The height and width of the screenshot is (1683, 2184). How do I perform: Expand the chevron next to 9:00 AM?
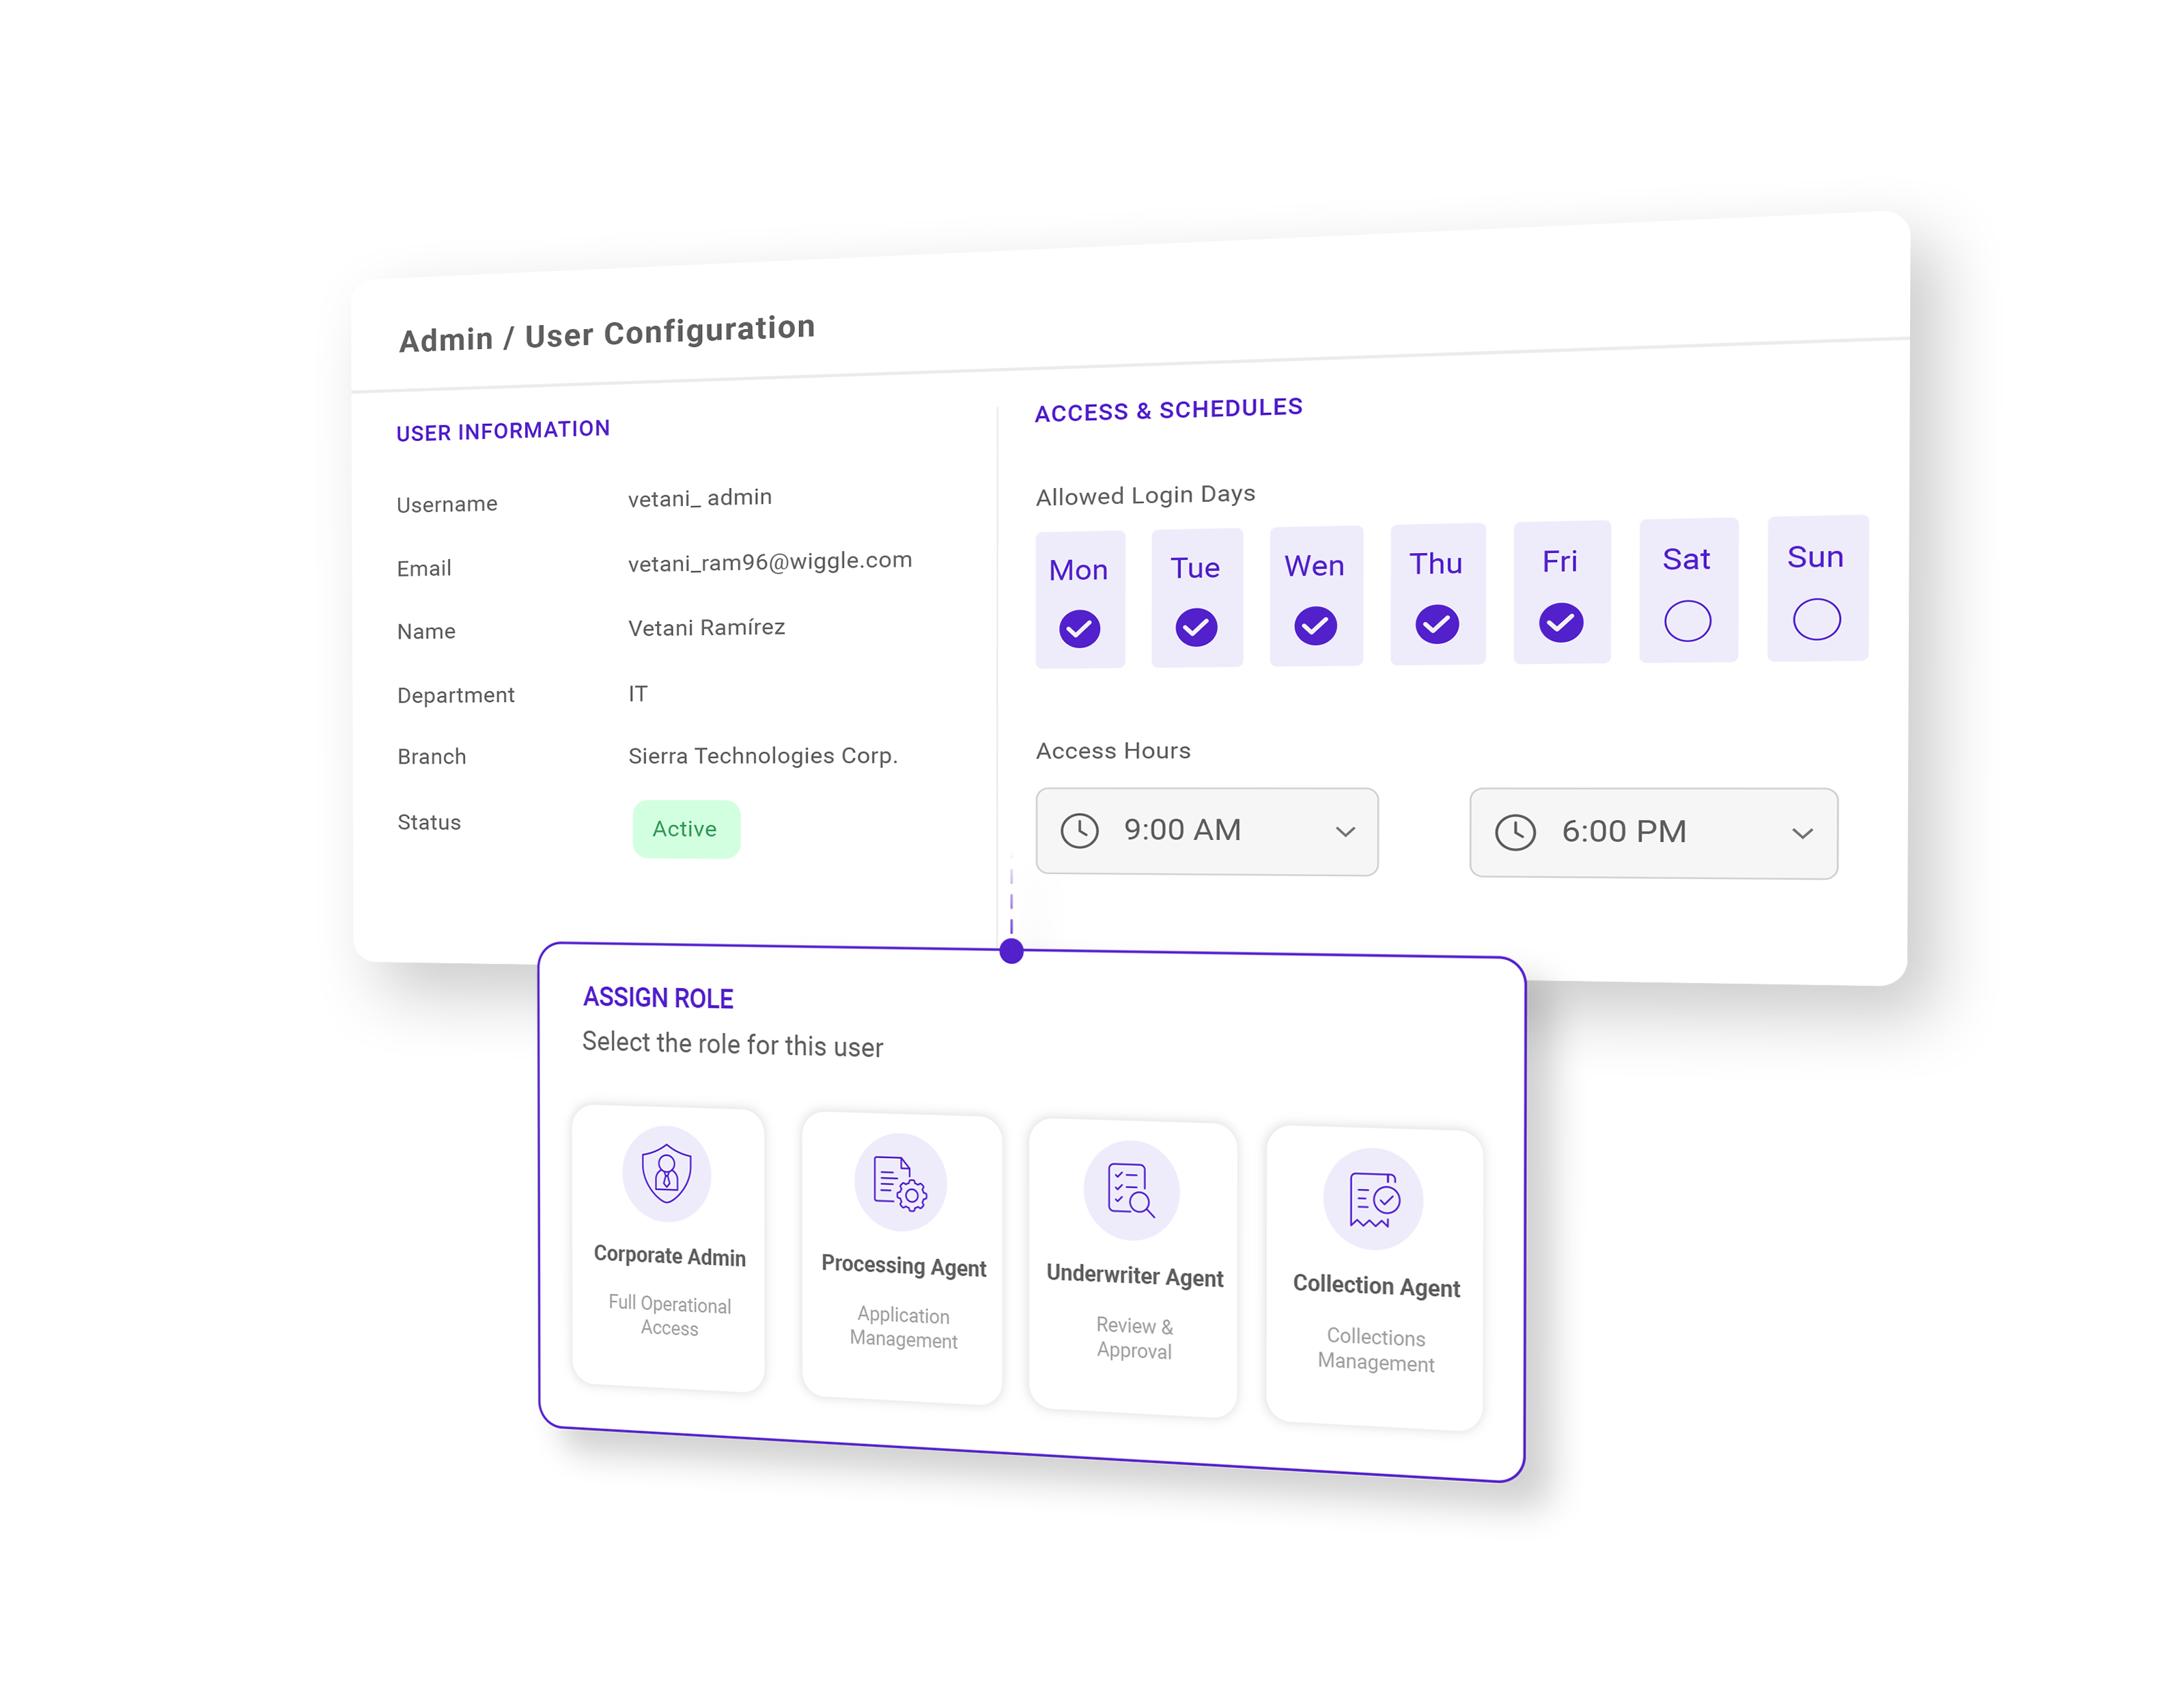(1346, 832)
